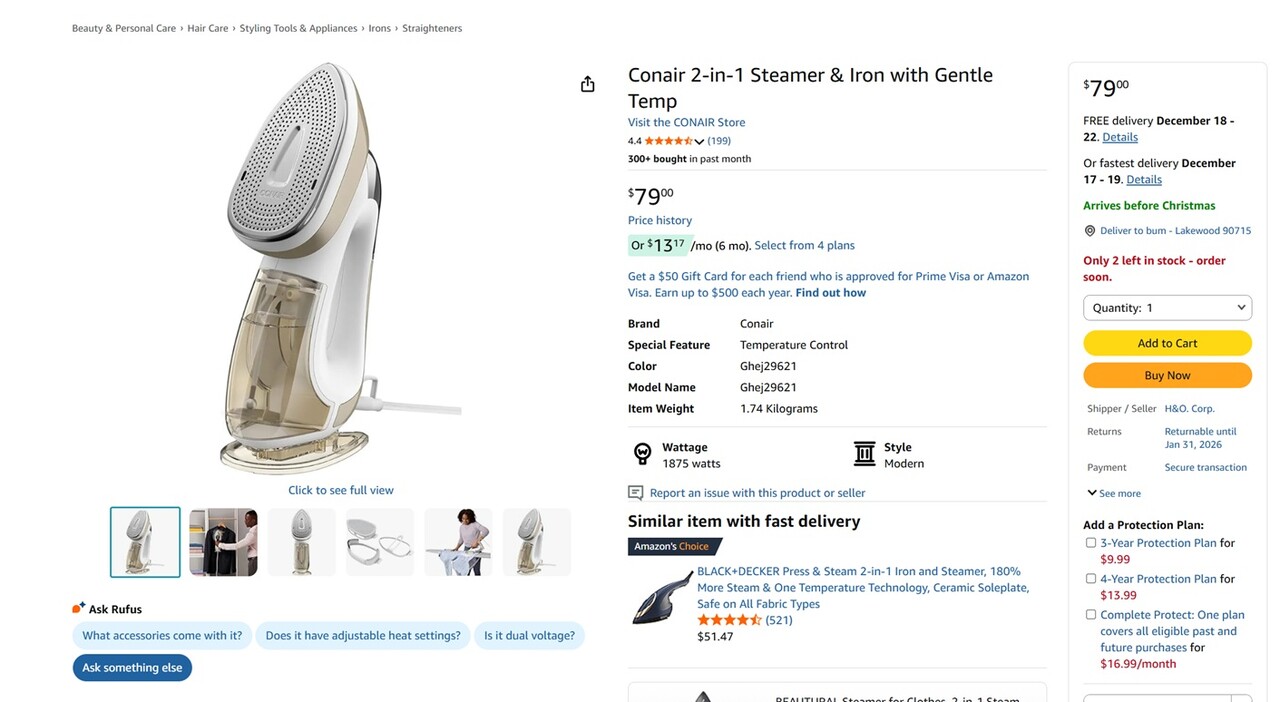
Task: Click the Buy Now button
Action: pos(1167,376)
